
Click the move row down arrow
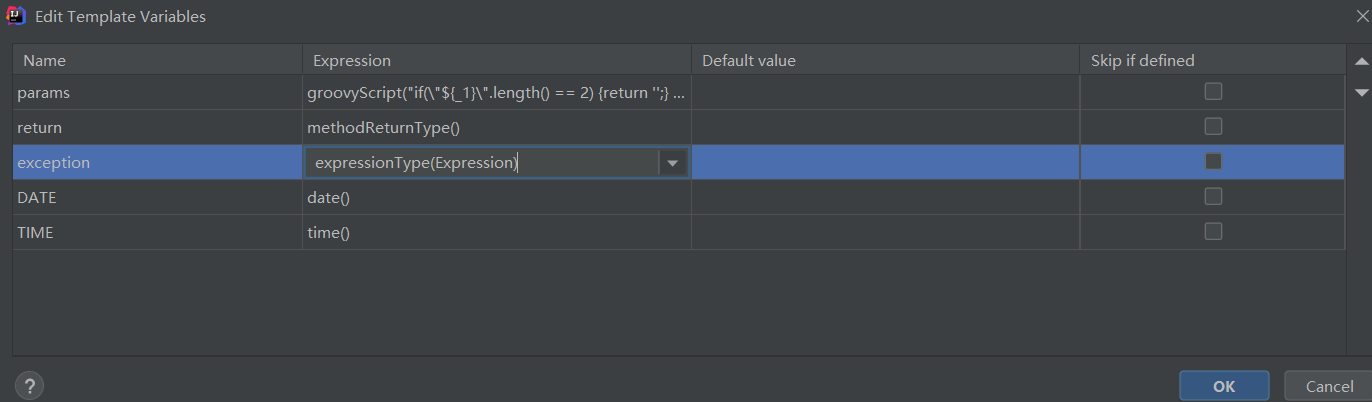pos(1360,92)
